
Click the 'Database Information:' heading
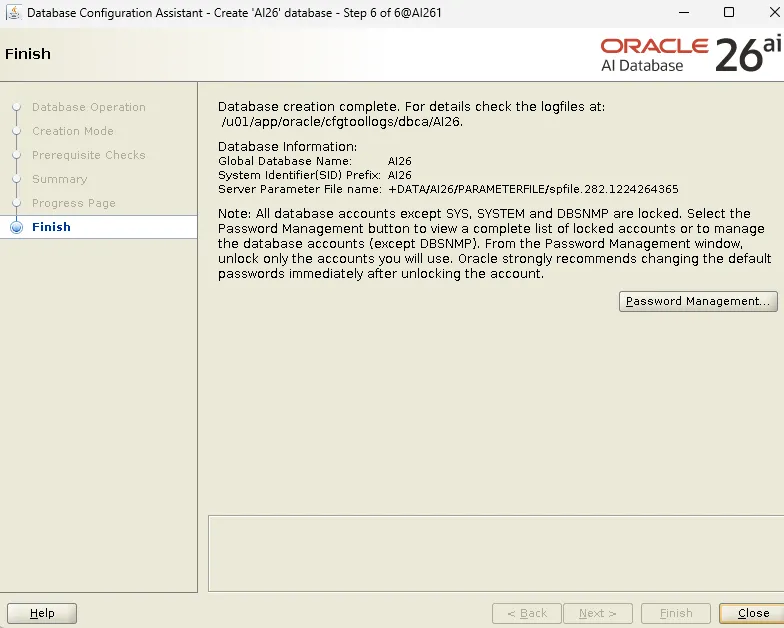tap(288, 146)
